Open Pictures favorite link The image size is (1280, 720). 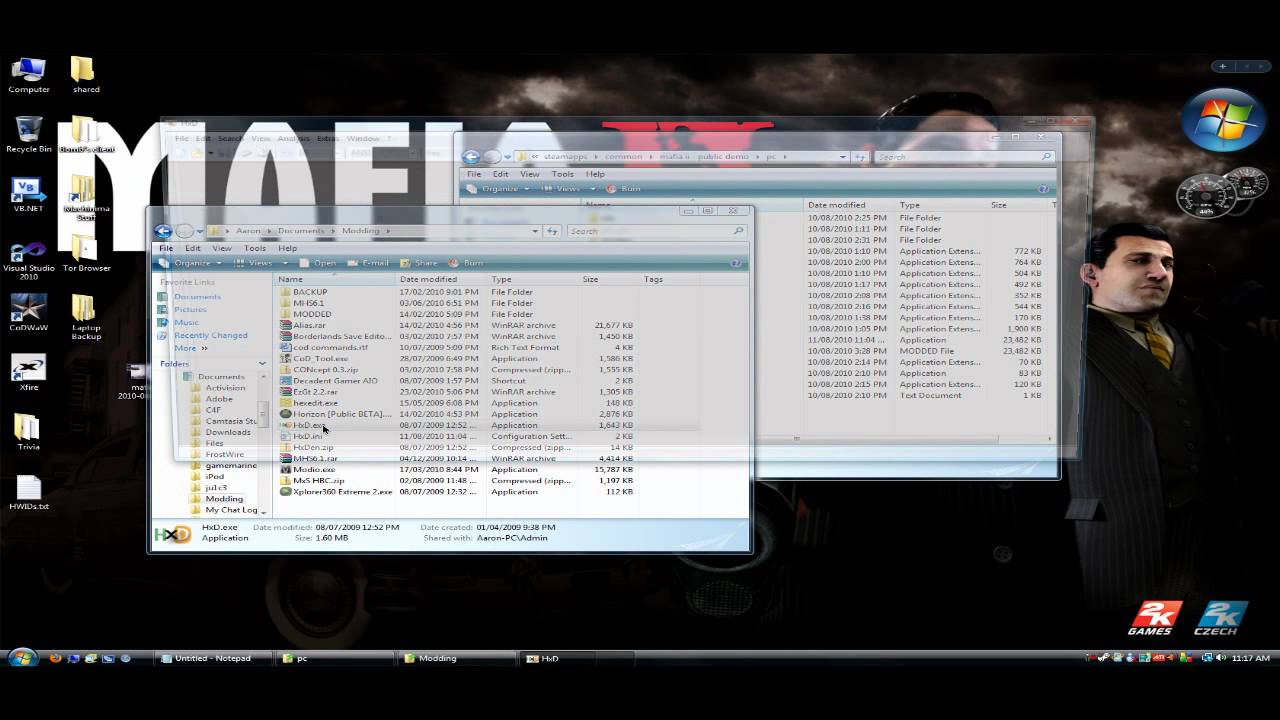click(190, 310)
